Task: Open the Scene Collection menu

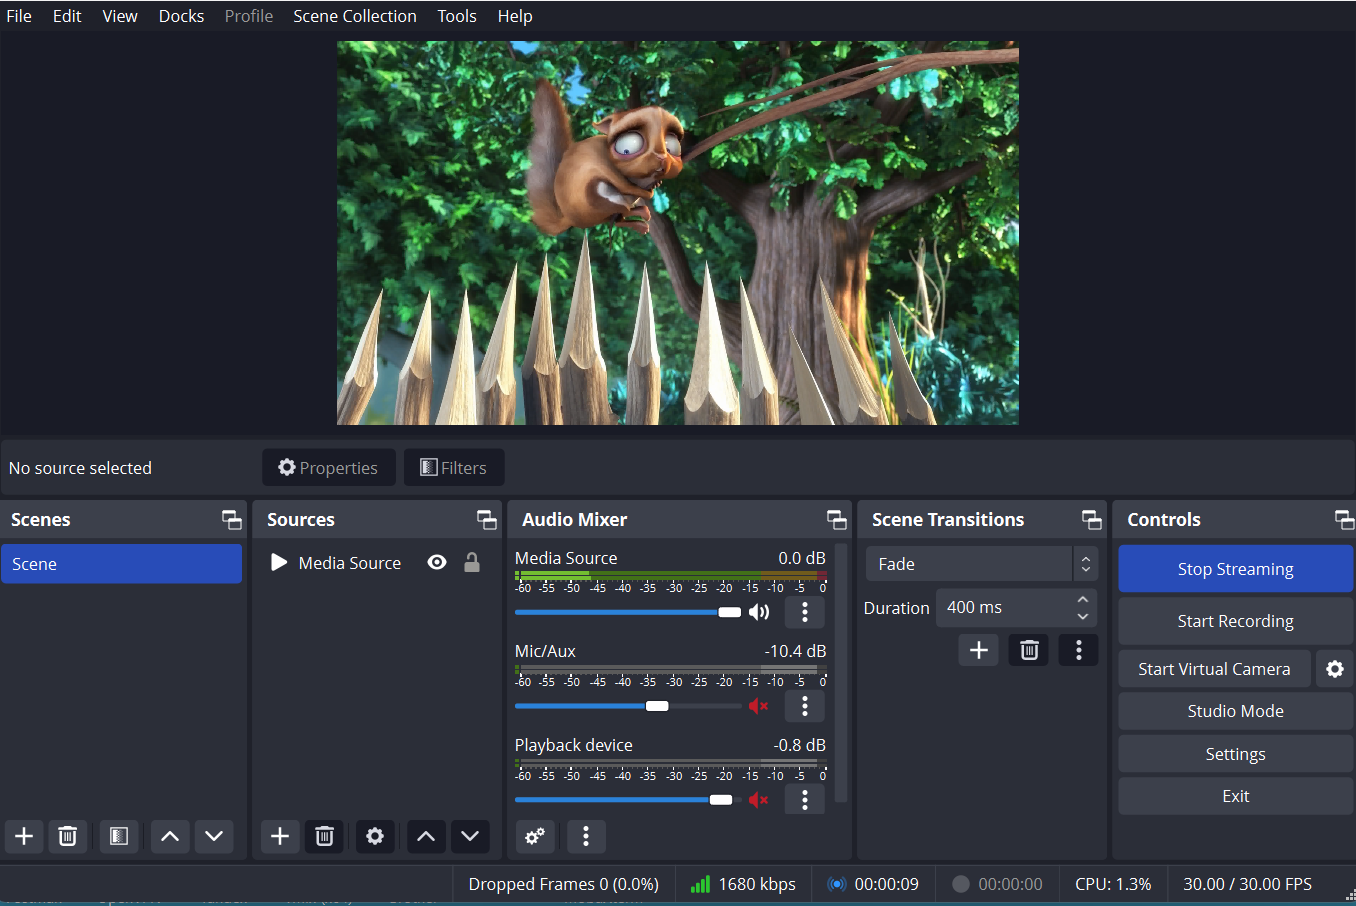Action: click(x=355, y=16)
